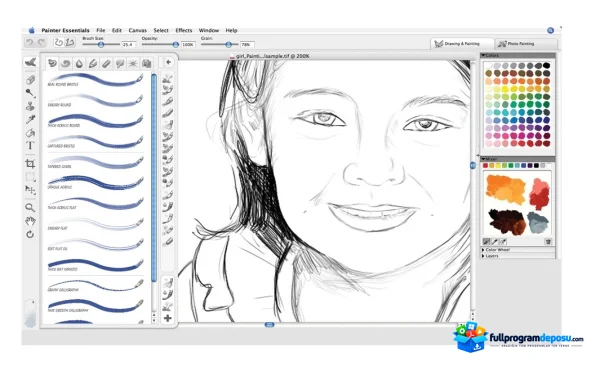Select the Real Round Bristle brush variant

95,80
